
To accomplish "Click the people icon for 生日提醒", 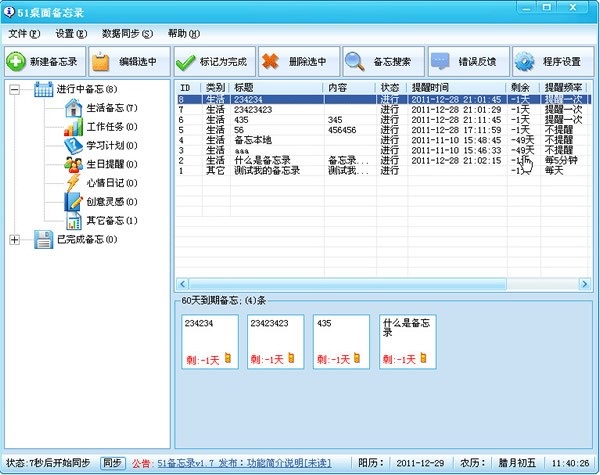I will [73, 164].
